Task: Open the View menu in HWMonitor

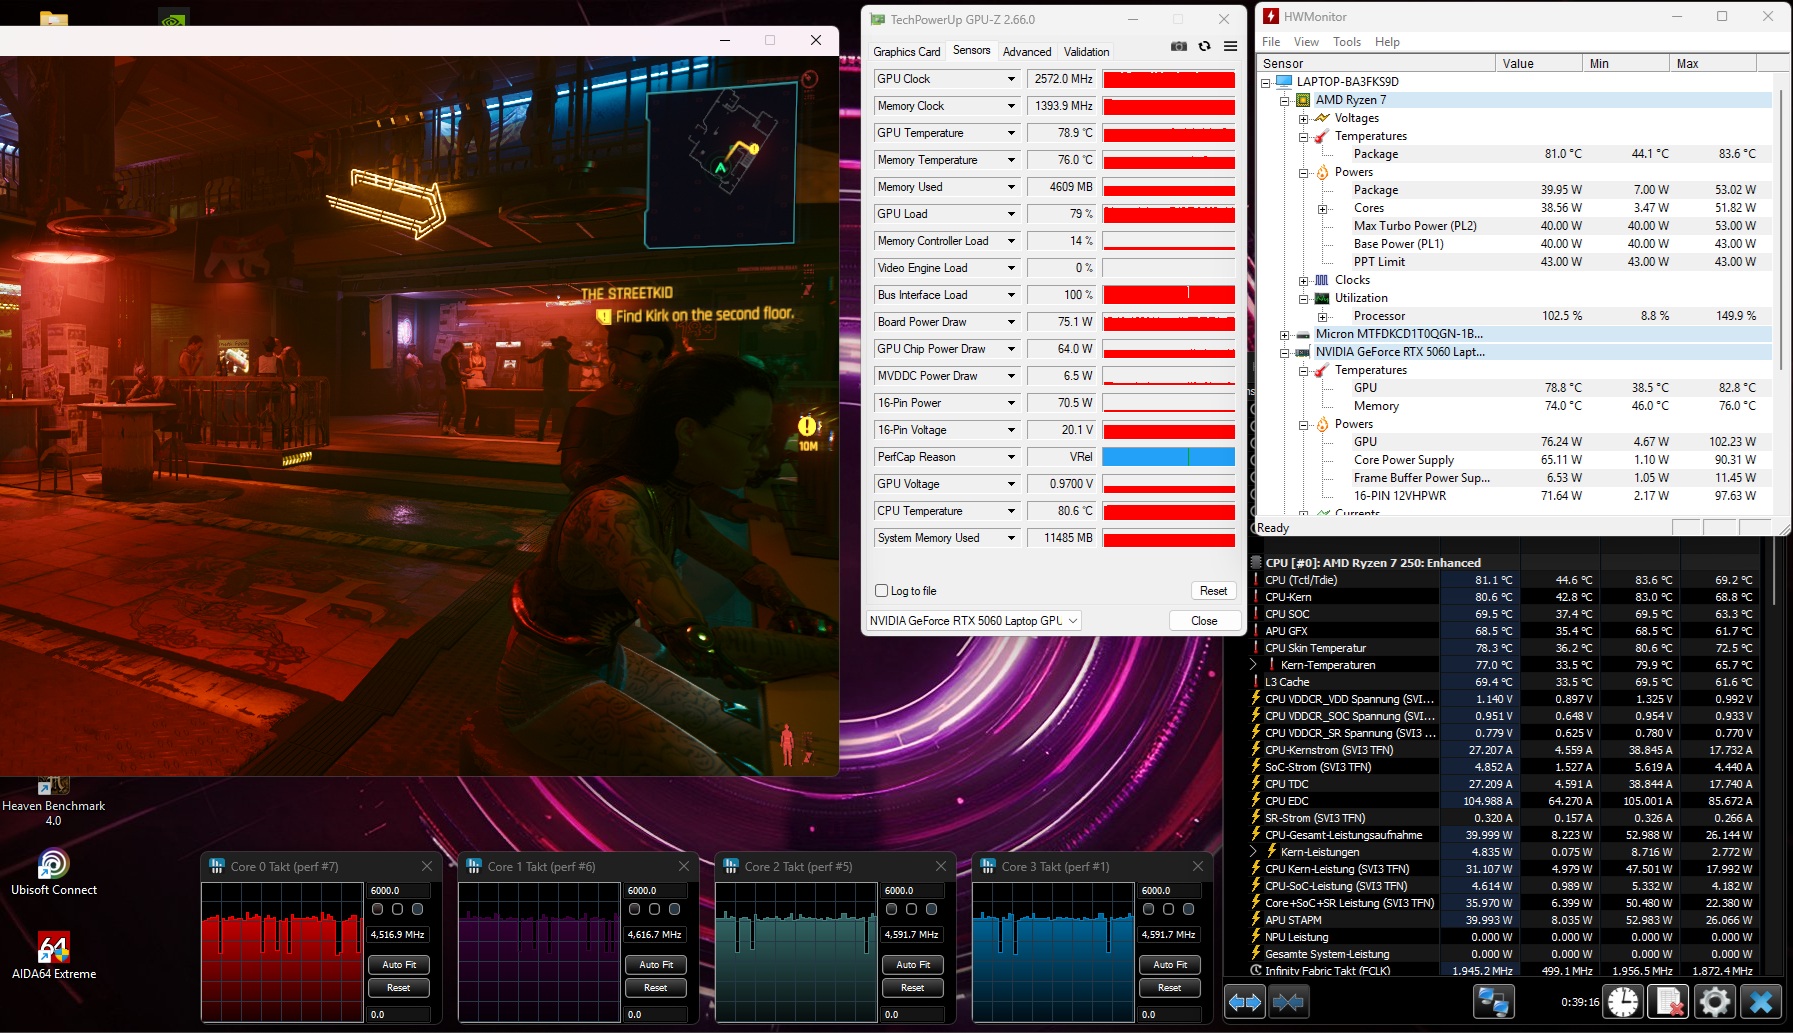Action: (1306, 42)
